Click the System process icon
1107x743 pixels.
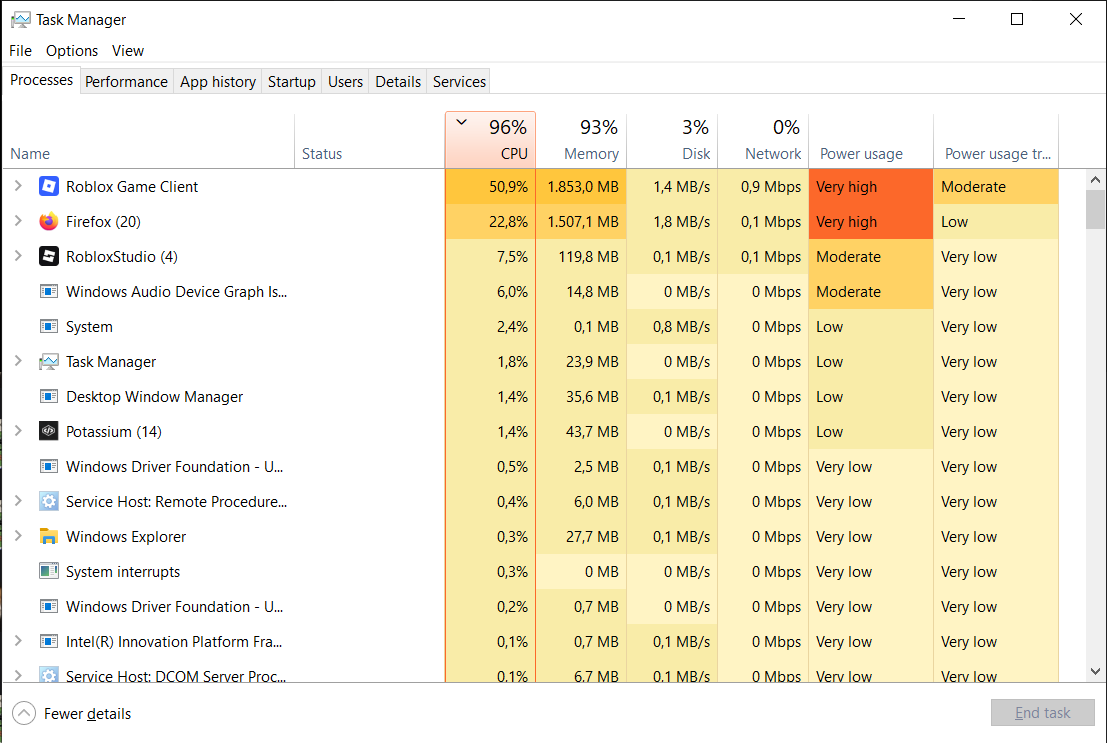click(x=49, y=326)
